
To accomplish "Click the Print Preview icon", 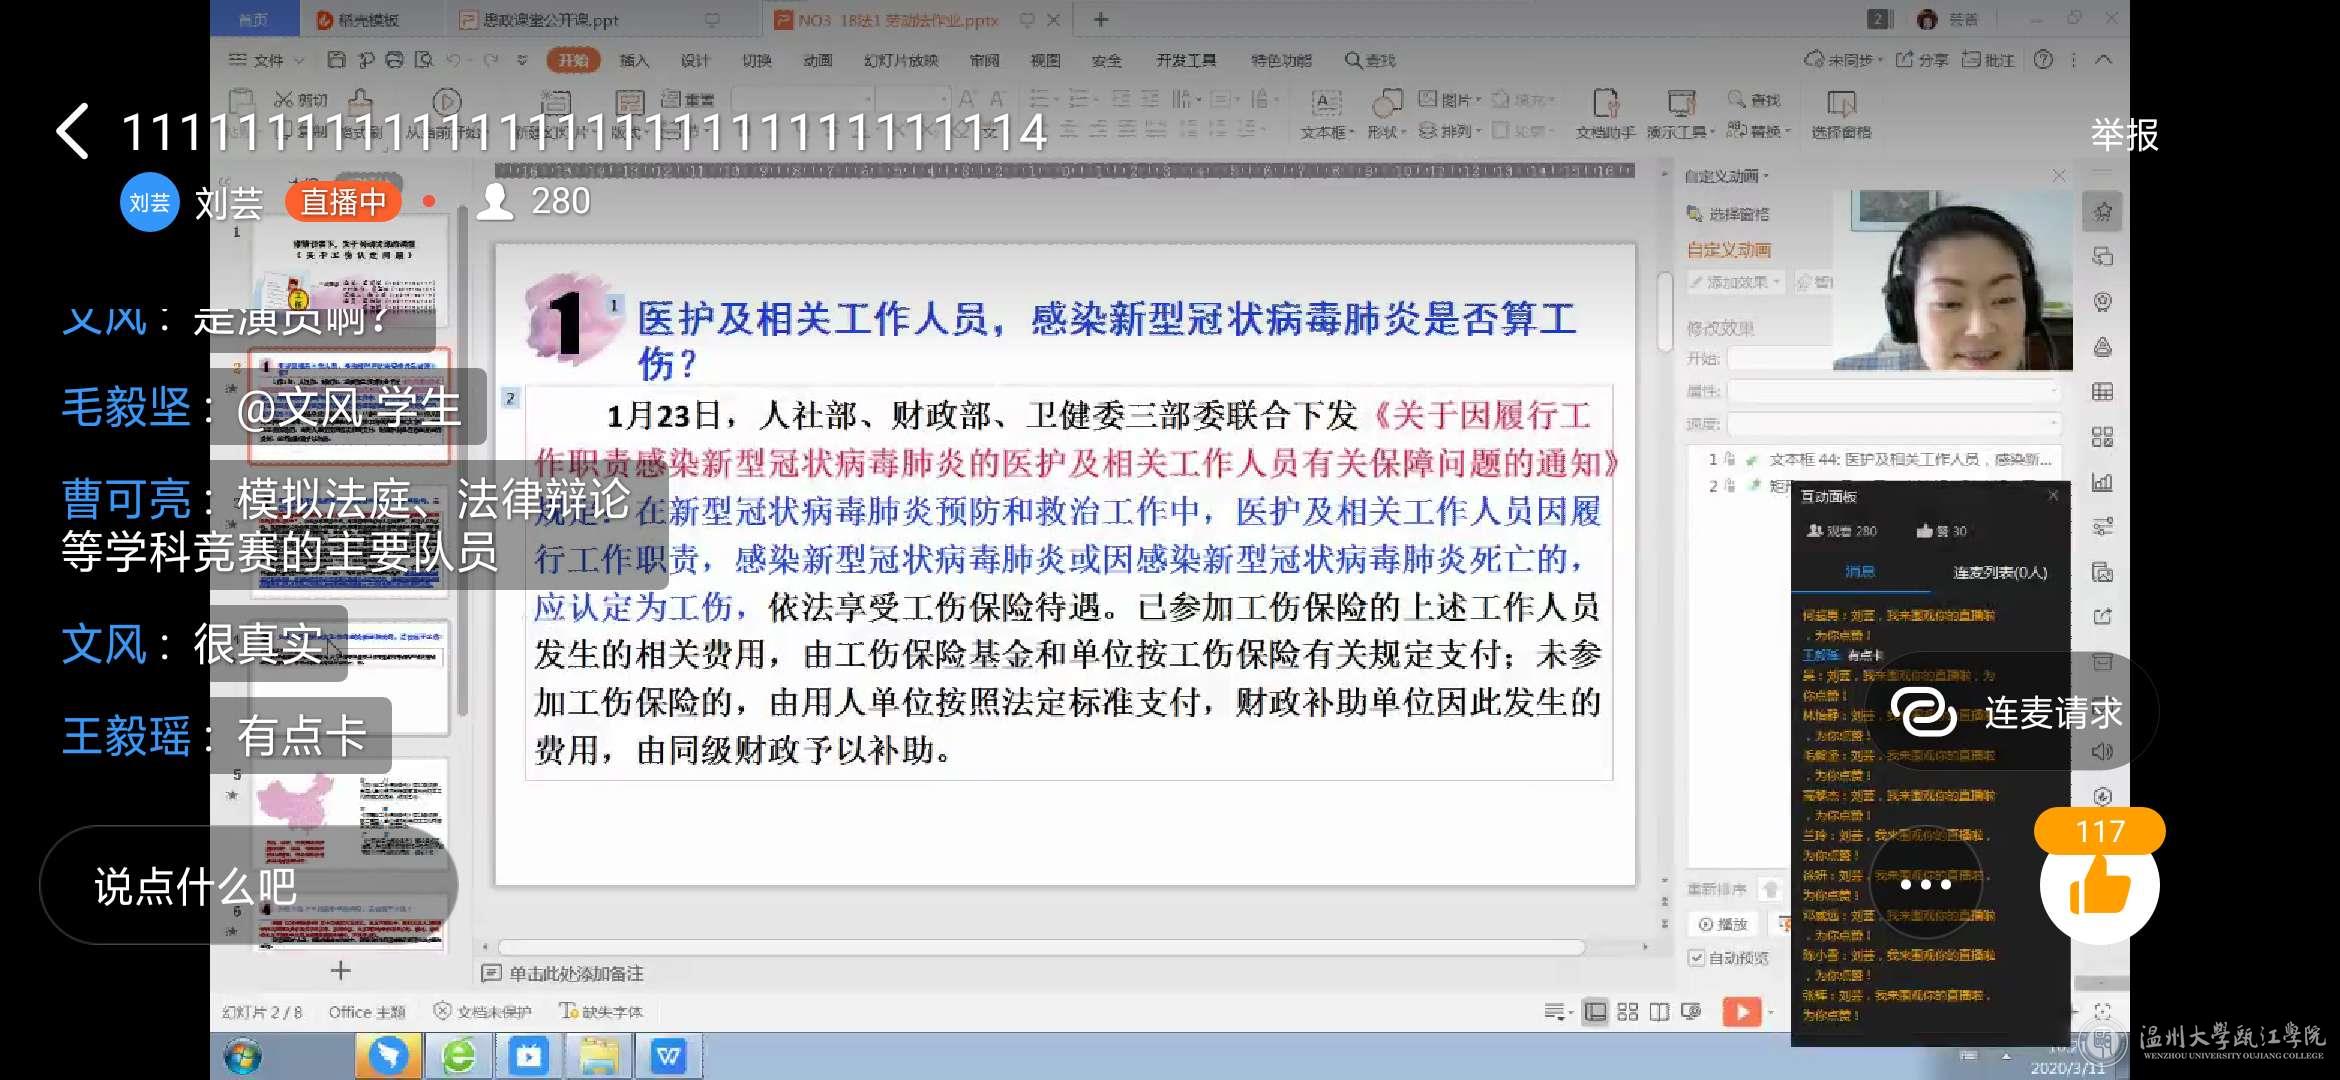I will pos(424,60).
